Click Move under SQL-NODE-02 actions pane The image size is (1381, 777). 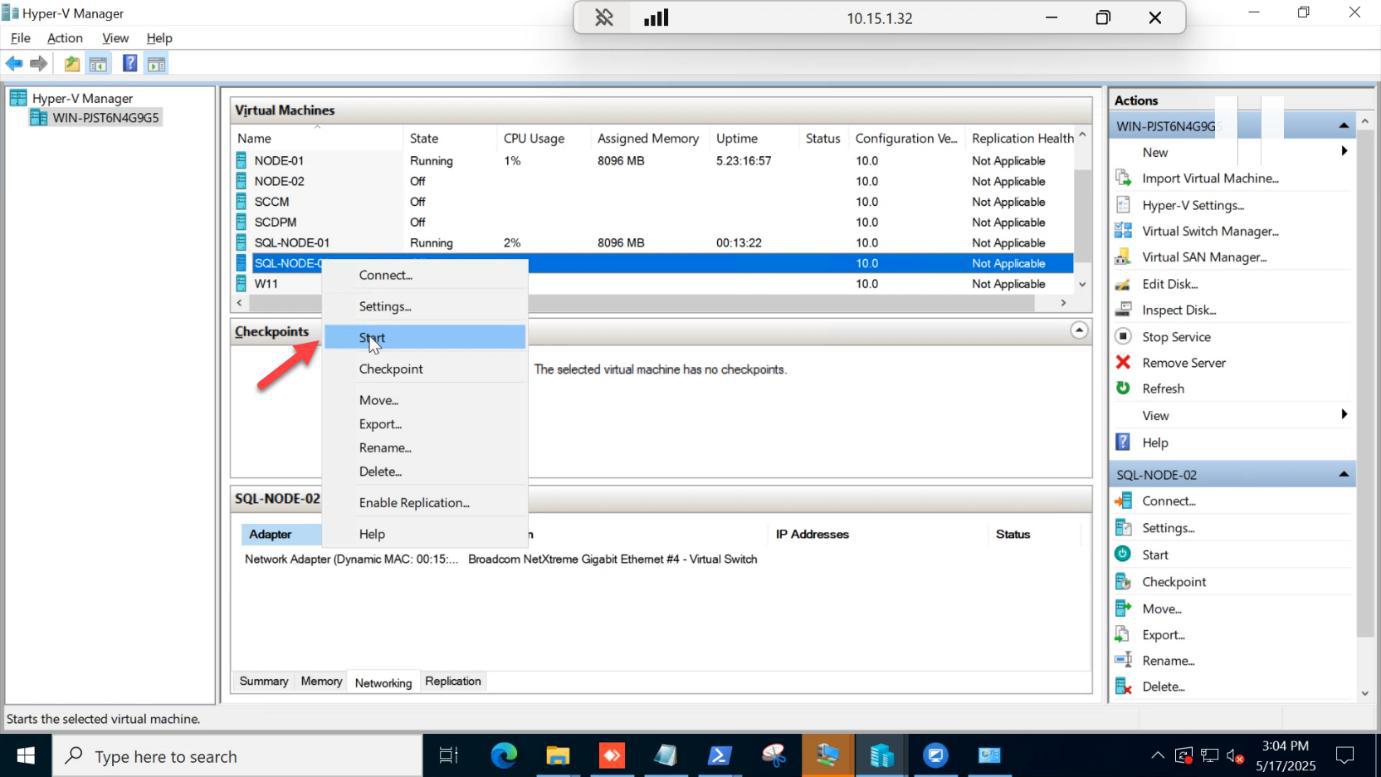(x=1161, y=609)
